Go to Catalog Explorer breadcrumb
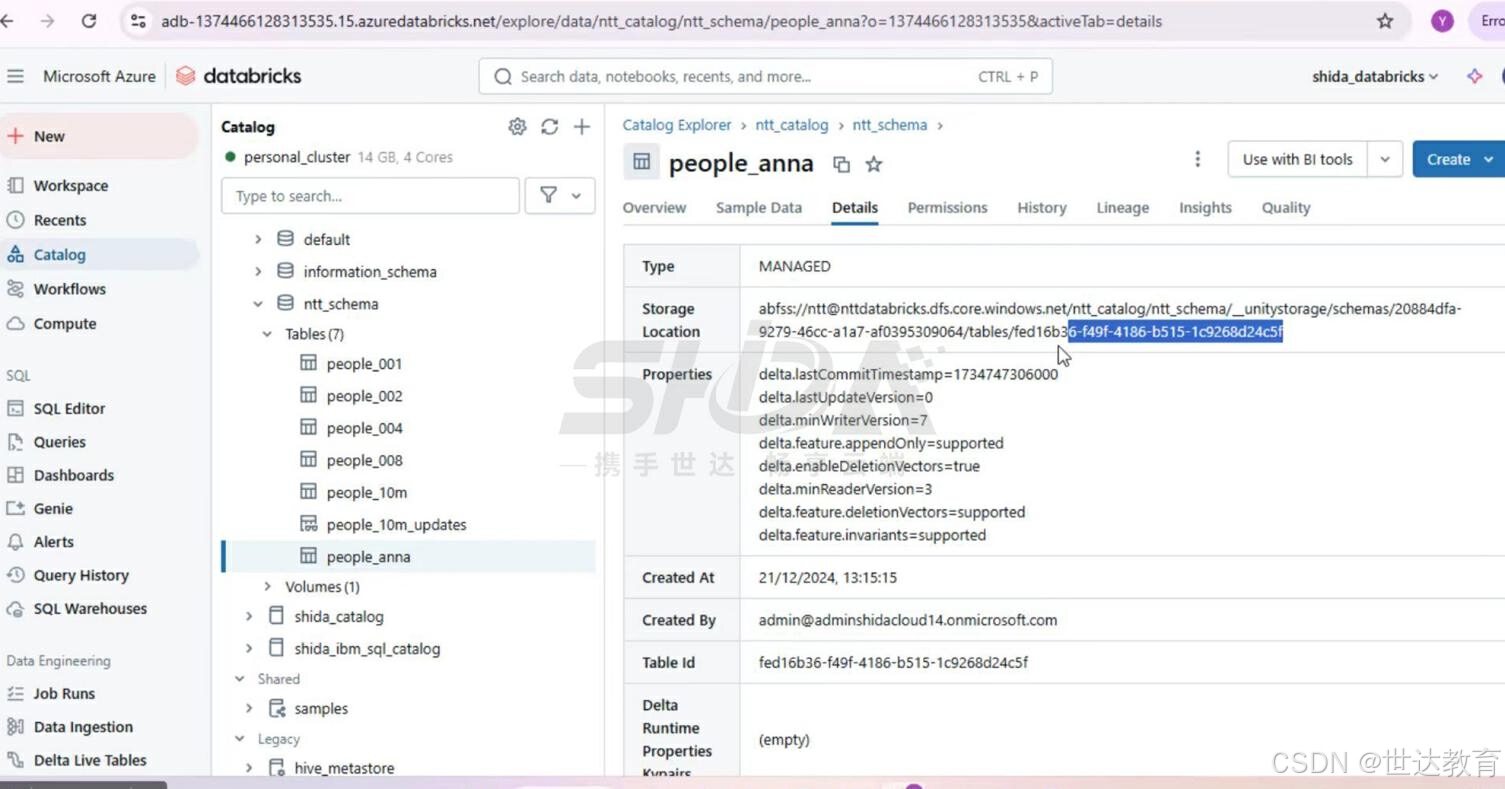 (x=677, y=125)
